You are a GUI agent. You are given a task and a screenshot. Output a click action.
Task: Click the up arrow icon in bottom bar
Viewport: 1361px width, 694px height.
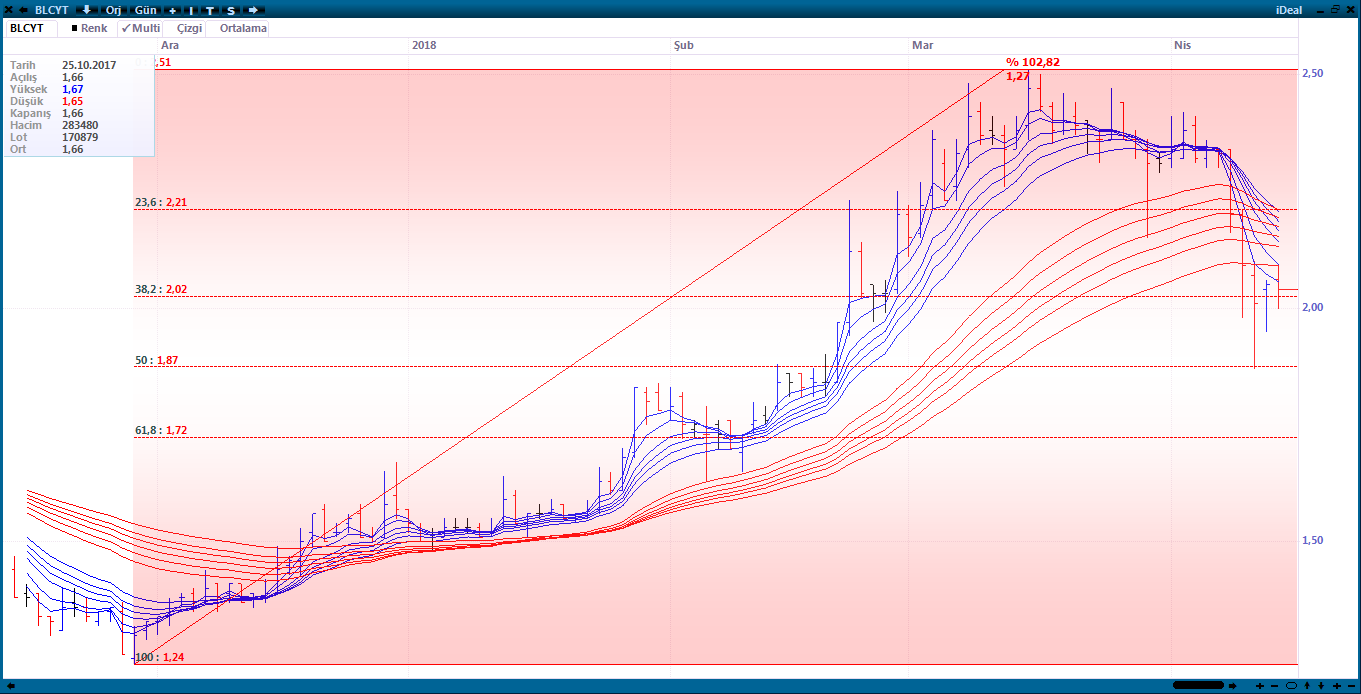tap(1307, 686)
